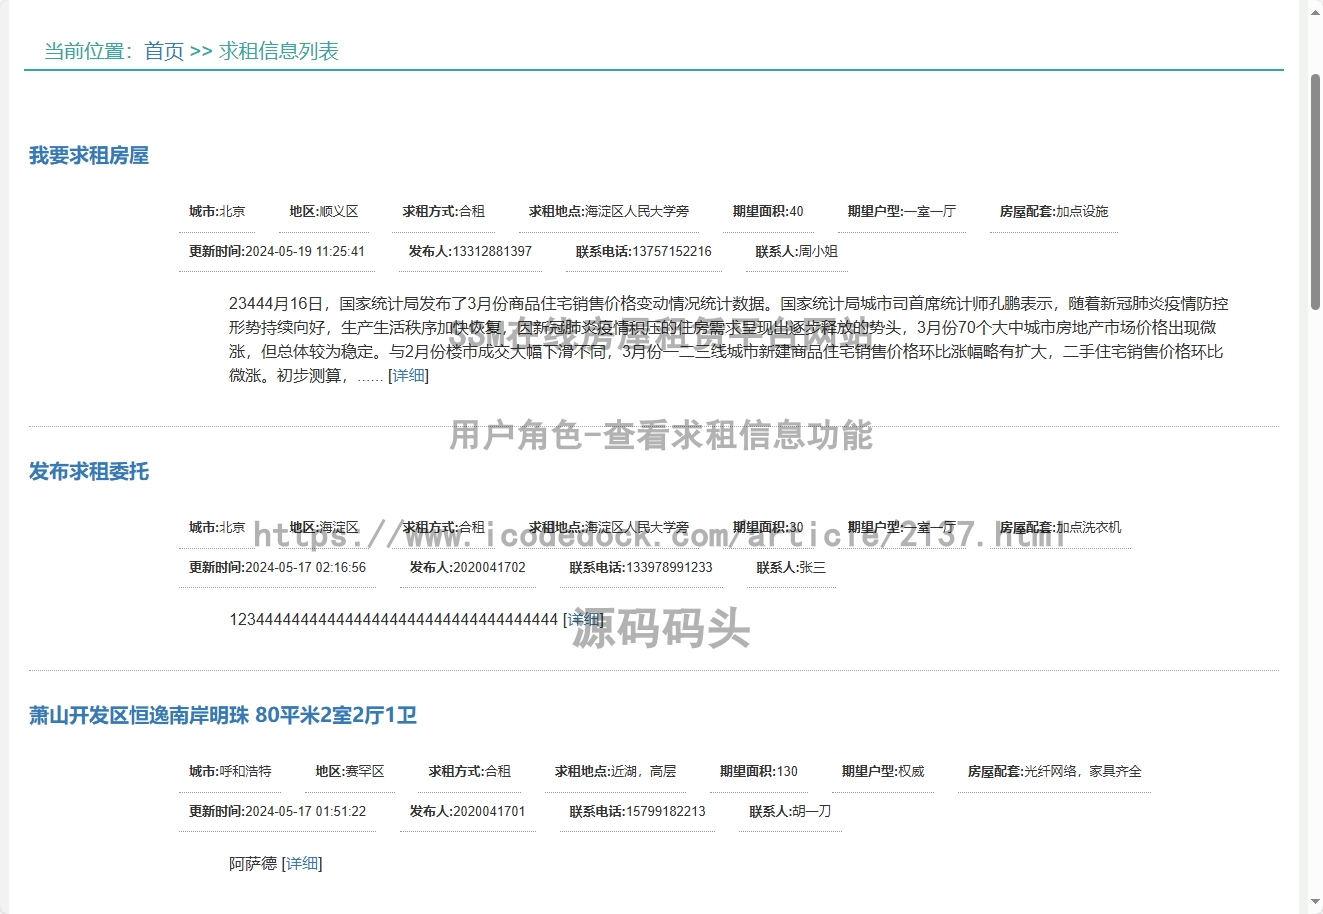
Task: Click the 23444月16日 description paragraph
Action: coord(728,340)
